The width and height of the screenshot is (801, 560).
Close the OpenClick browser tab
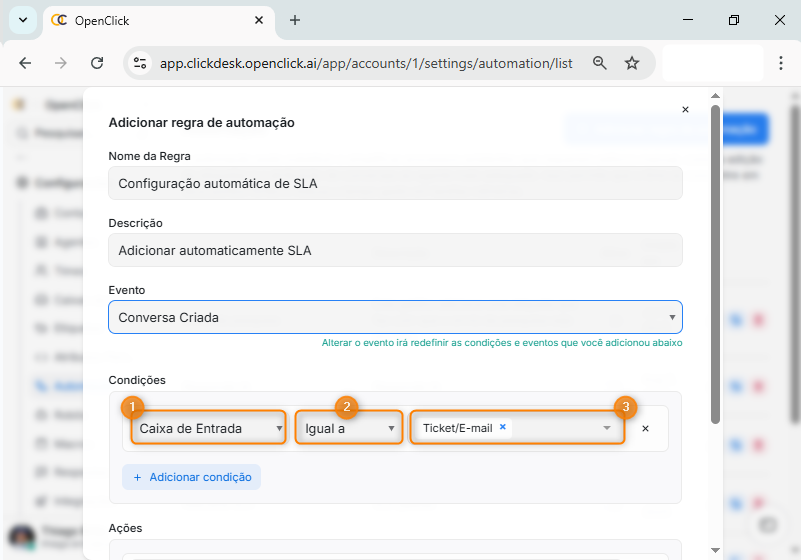point(259,20)
